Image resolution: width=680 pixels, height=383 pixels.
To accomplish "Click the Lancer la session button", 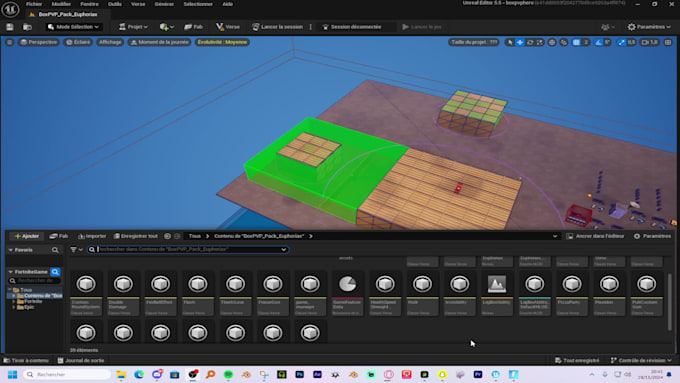I will pos(278,27).
